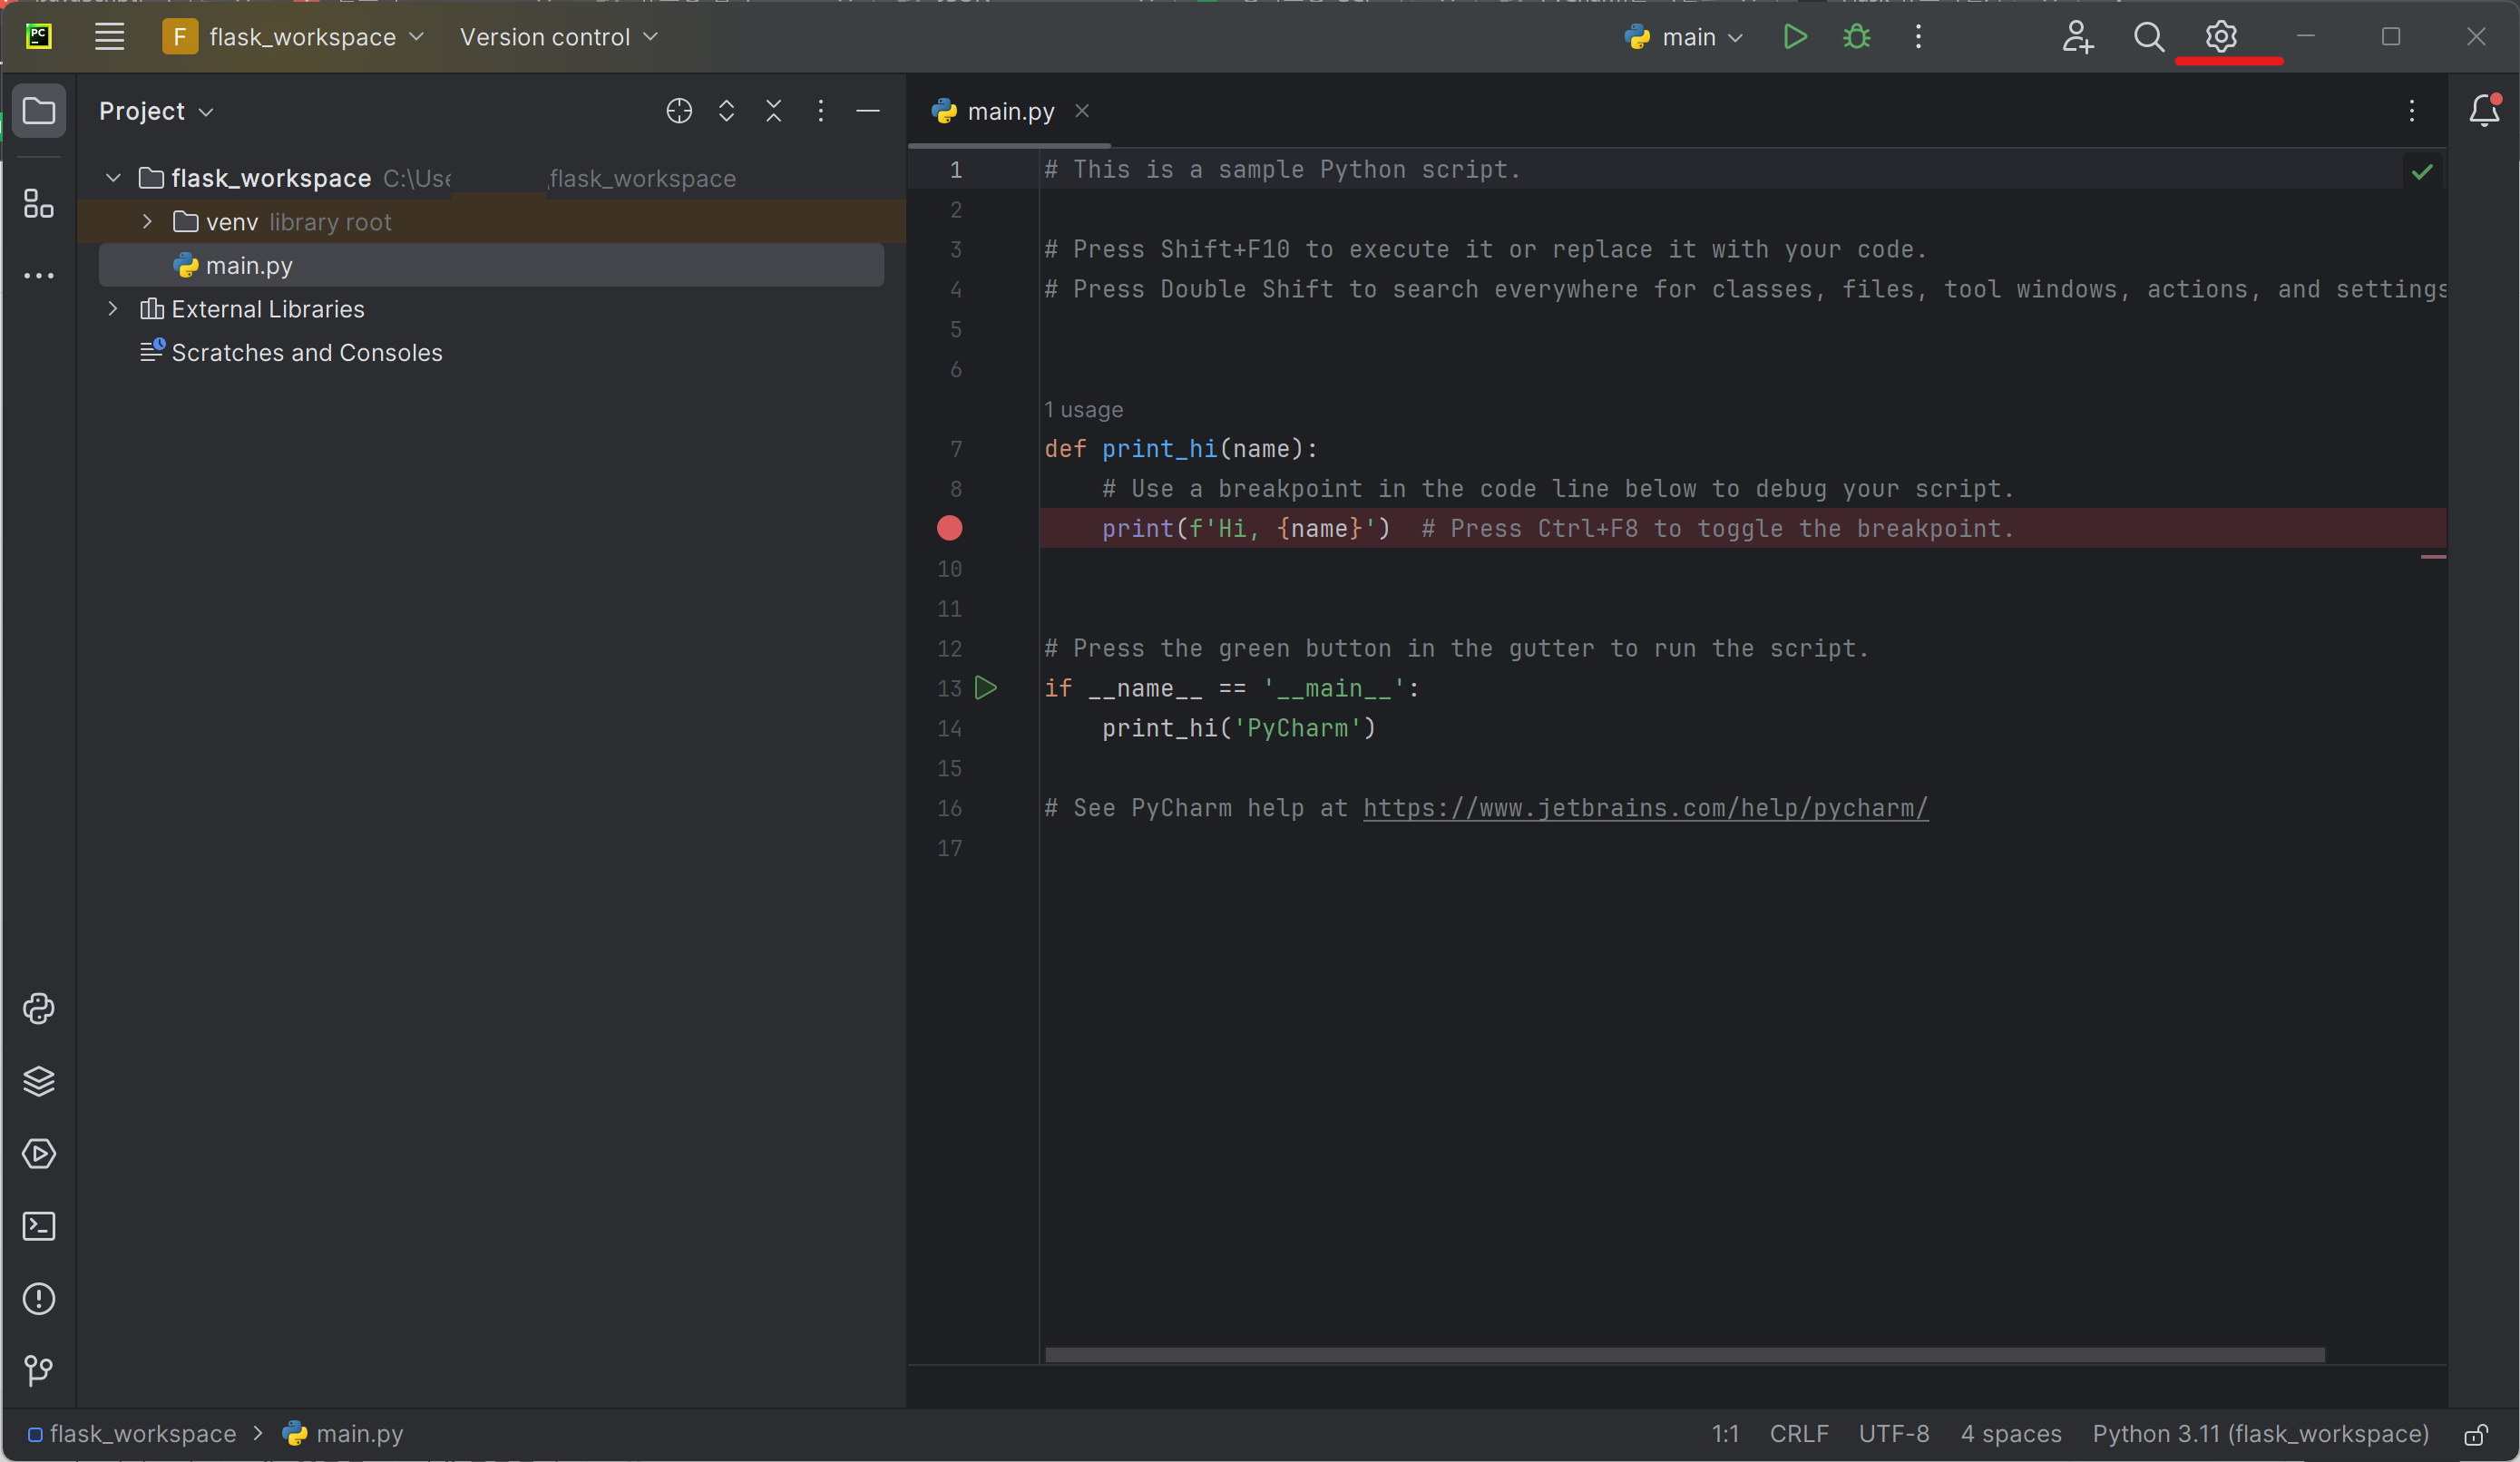This screenshot has height=1462, width=2520.
Task: Open the Structure tool window icon
Action: pyautogui.click(x=38, y=204)
